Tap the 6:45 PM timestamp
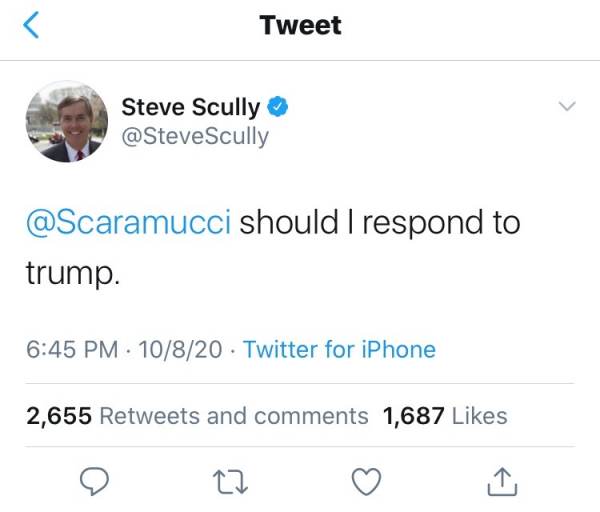 [72, 350]
